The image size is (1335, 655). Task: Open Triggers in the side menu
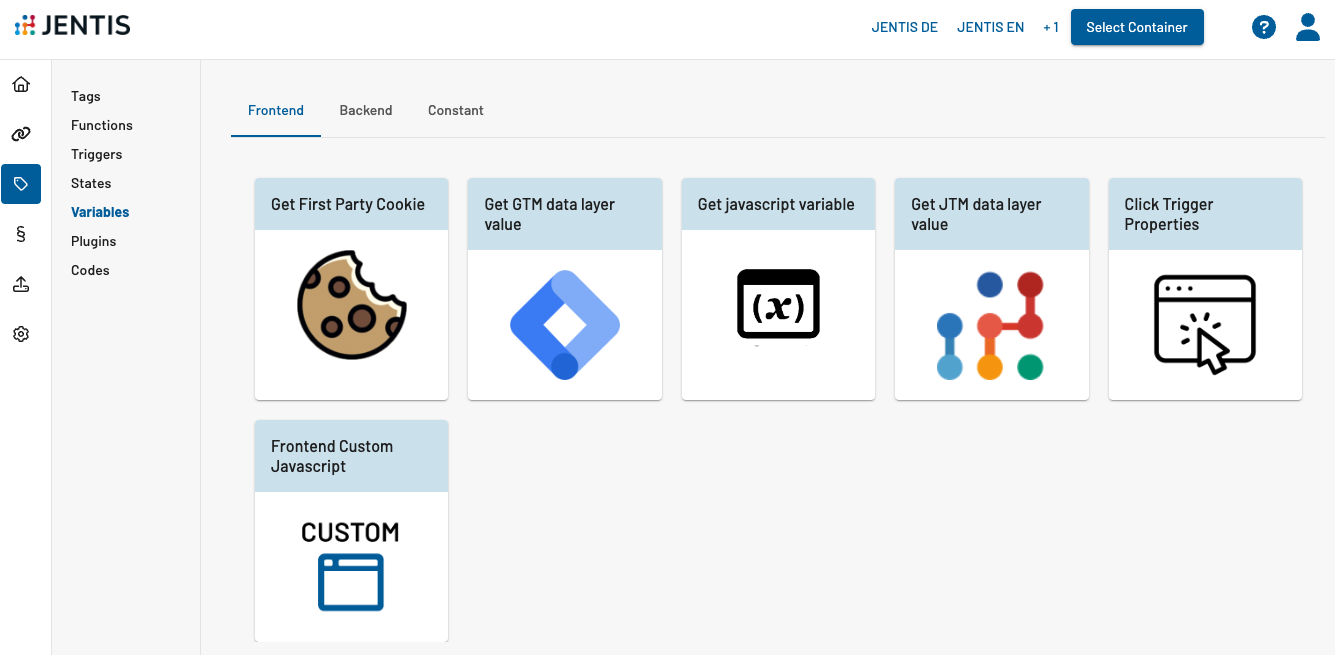click(97, 154)
